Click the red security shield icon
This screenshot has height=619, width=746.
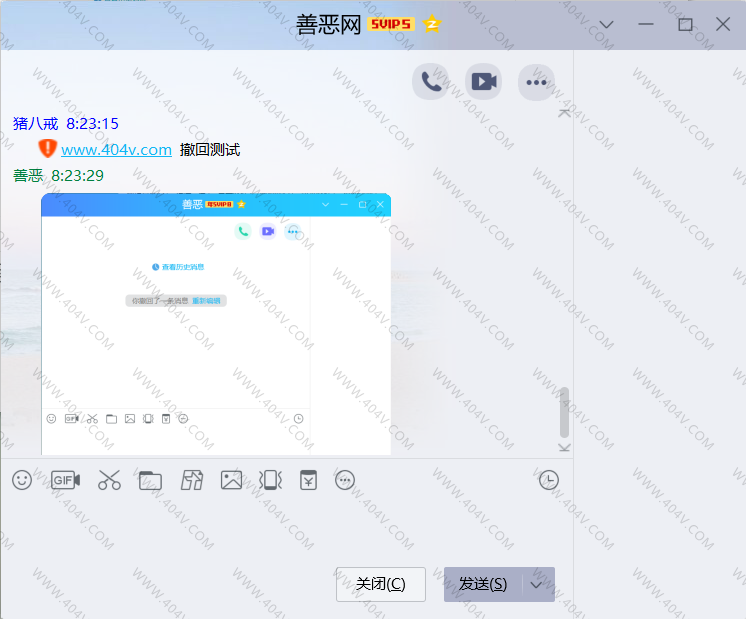(48, 148)
